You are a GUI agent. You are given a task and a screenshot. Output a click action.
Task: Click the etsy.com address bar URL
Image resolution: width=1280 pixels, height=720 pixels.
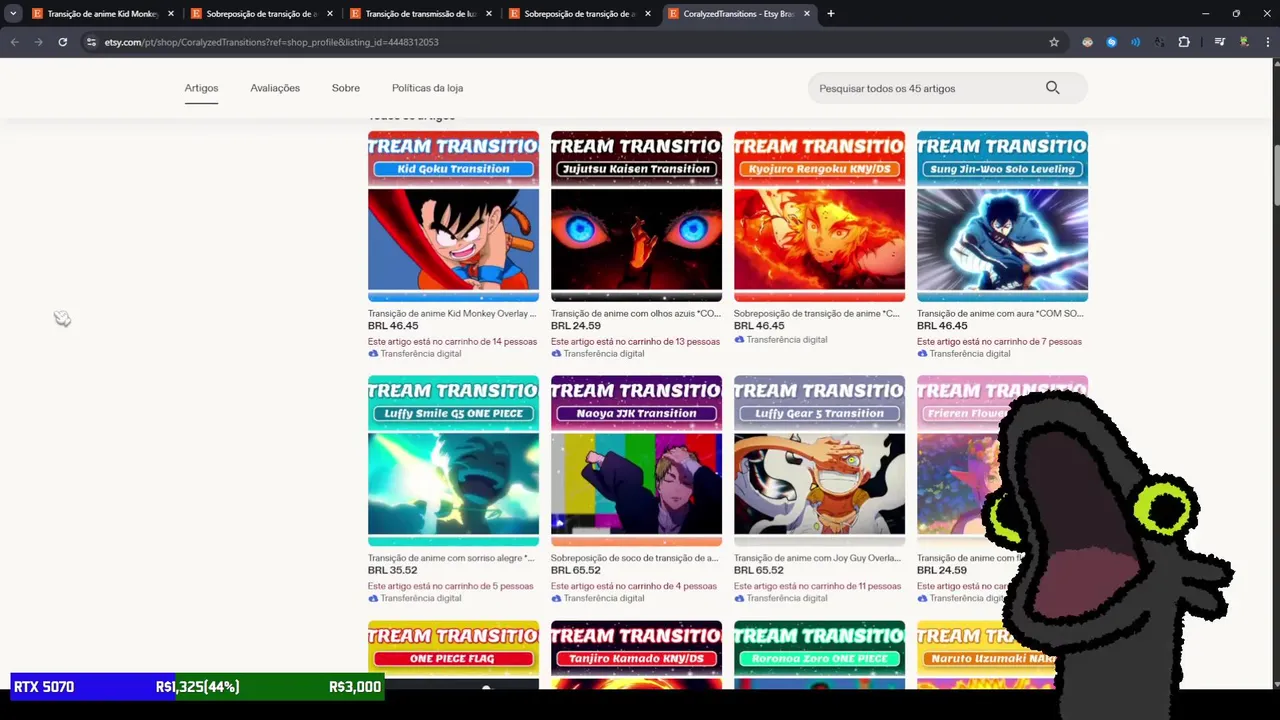pyautogui.click(x=272, y=42)
